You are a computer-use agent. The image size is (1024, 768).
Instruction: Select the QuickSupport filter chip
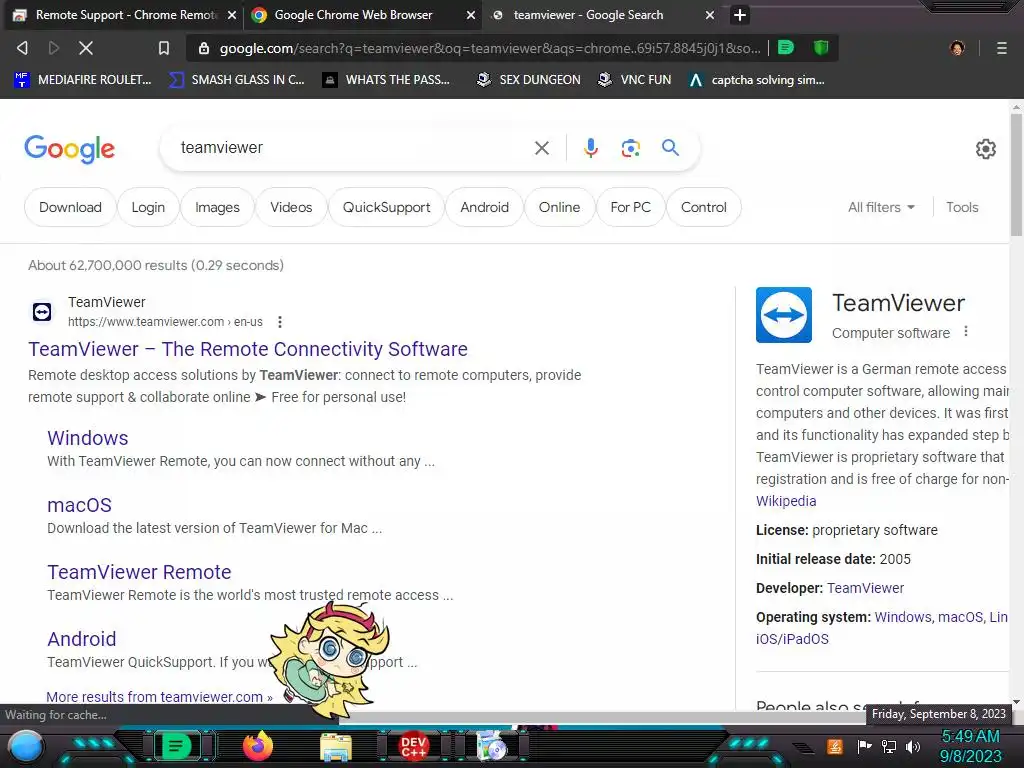(x=387, y=207)
